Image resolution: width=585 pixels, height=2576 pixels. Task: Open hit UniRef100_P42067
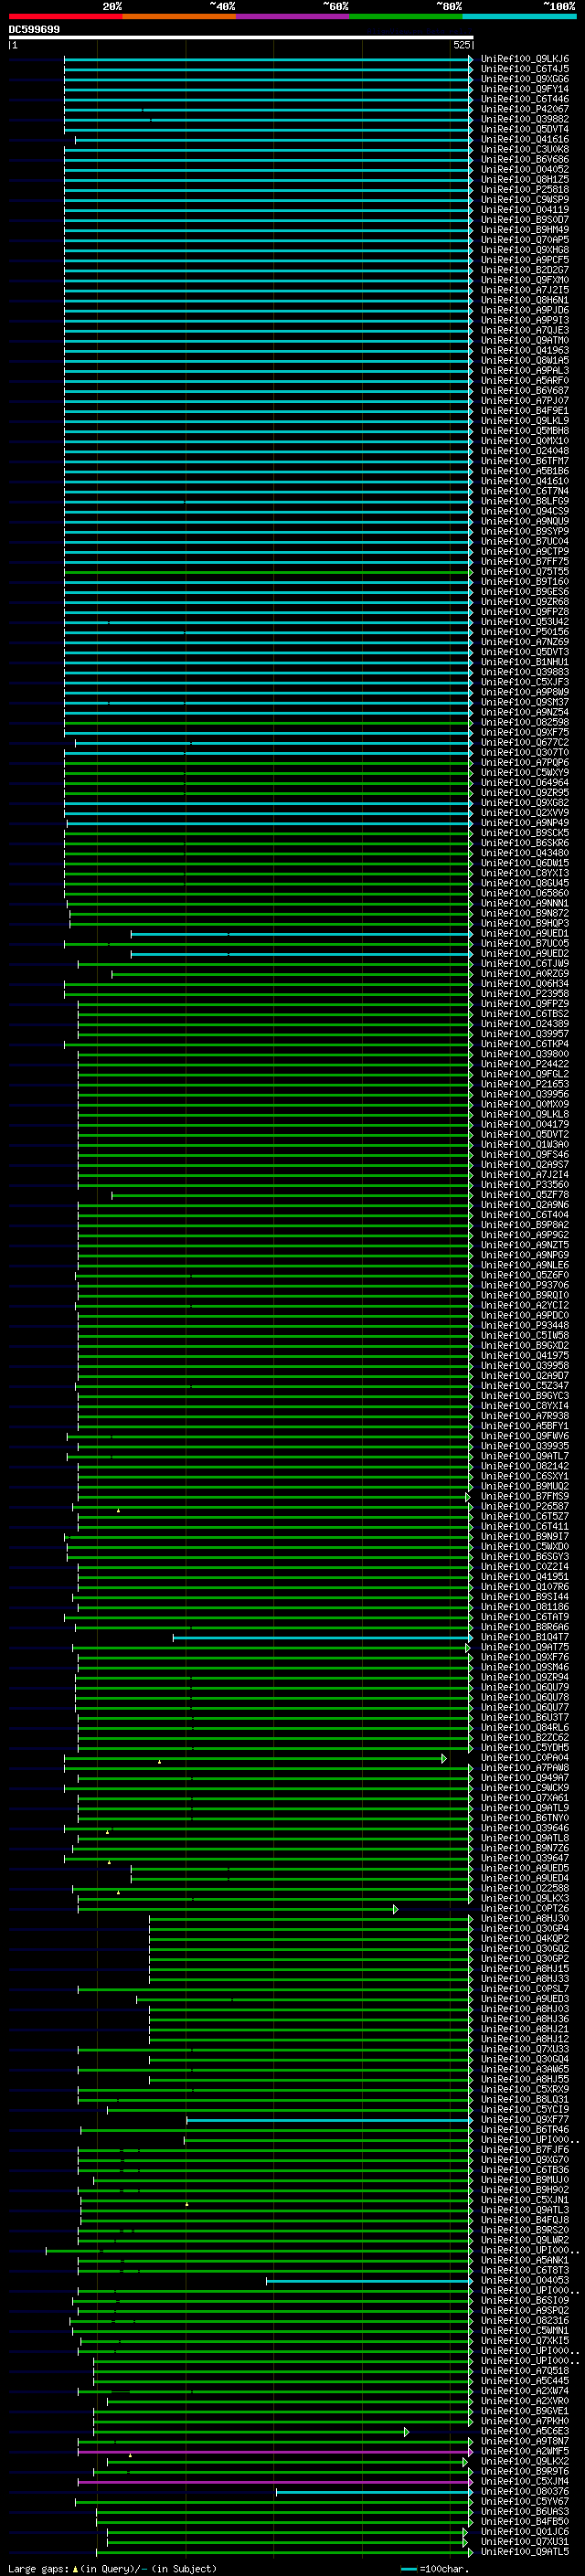[524, 109]
